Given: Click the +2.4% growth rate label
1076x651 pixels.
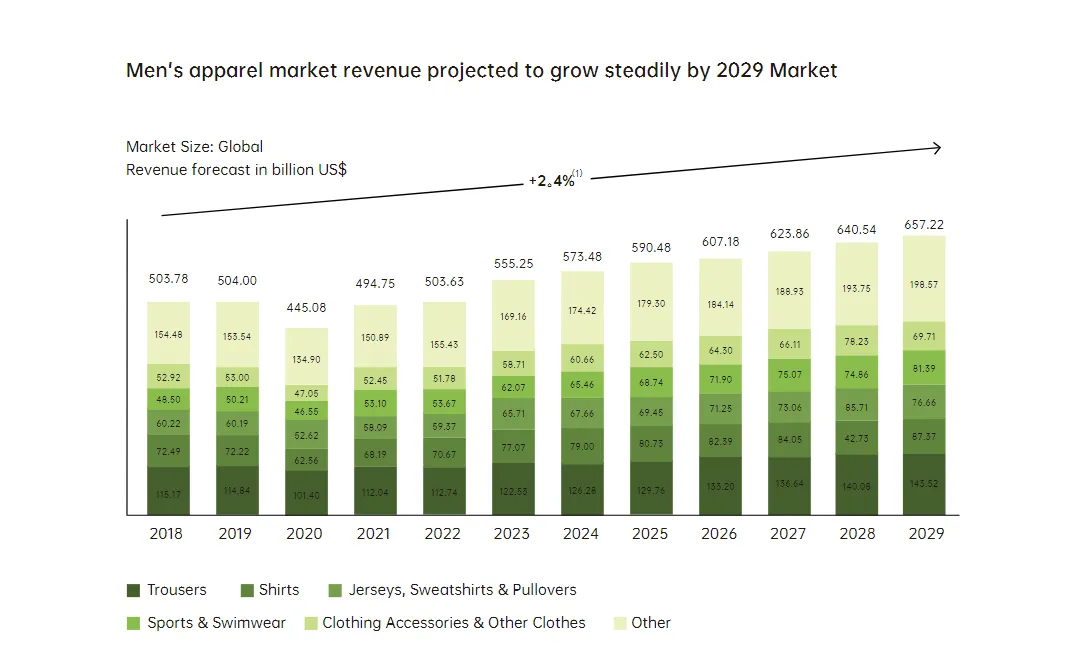Looking at the screenshot, I should pos(552,182).
